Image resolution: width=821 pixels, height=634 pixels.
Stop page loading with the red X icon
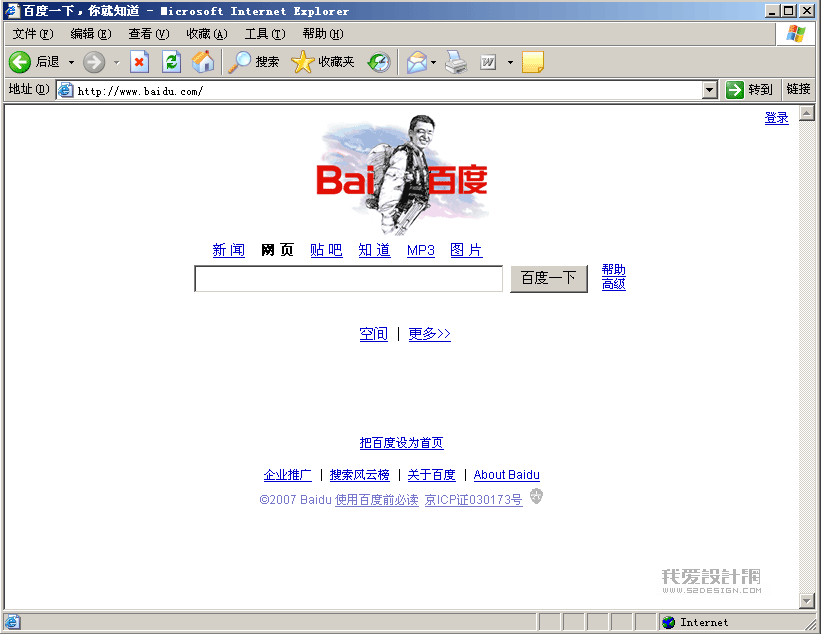[x=139, y=62]
